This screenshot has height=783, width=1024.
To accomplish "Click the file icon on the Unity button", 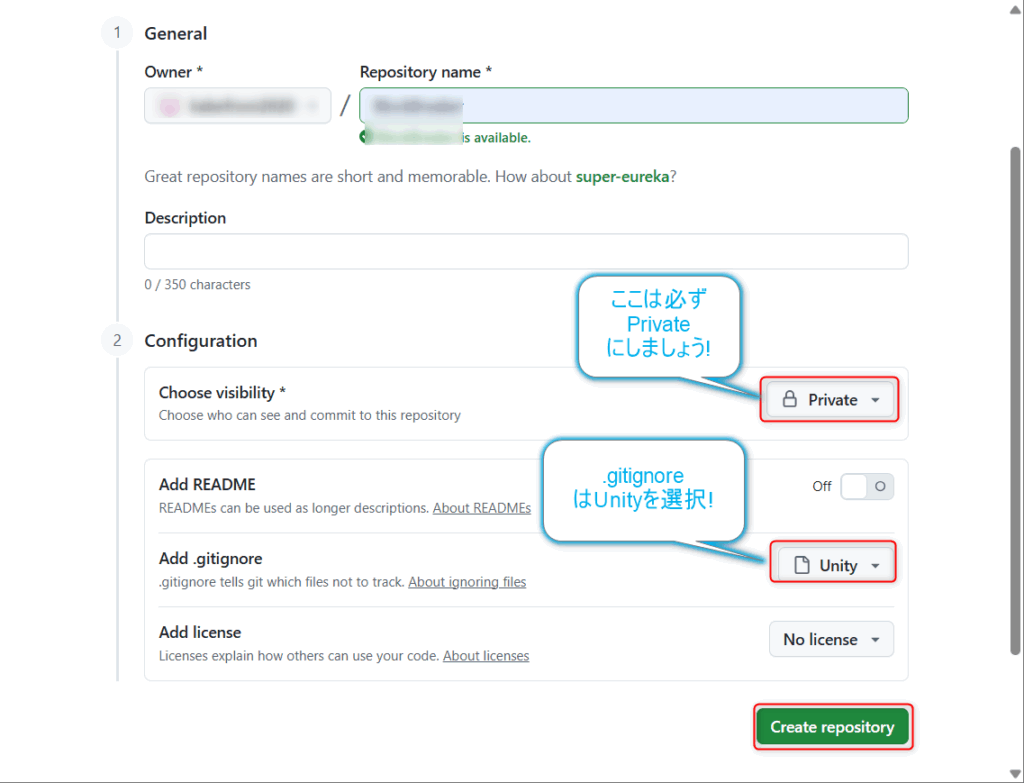I will [x=801, y=566].
